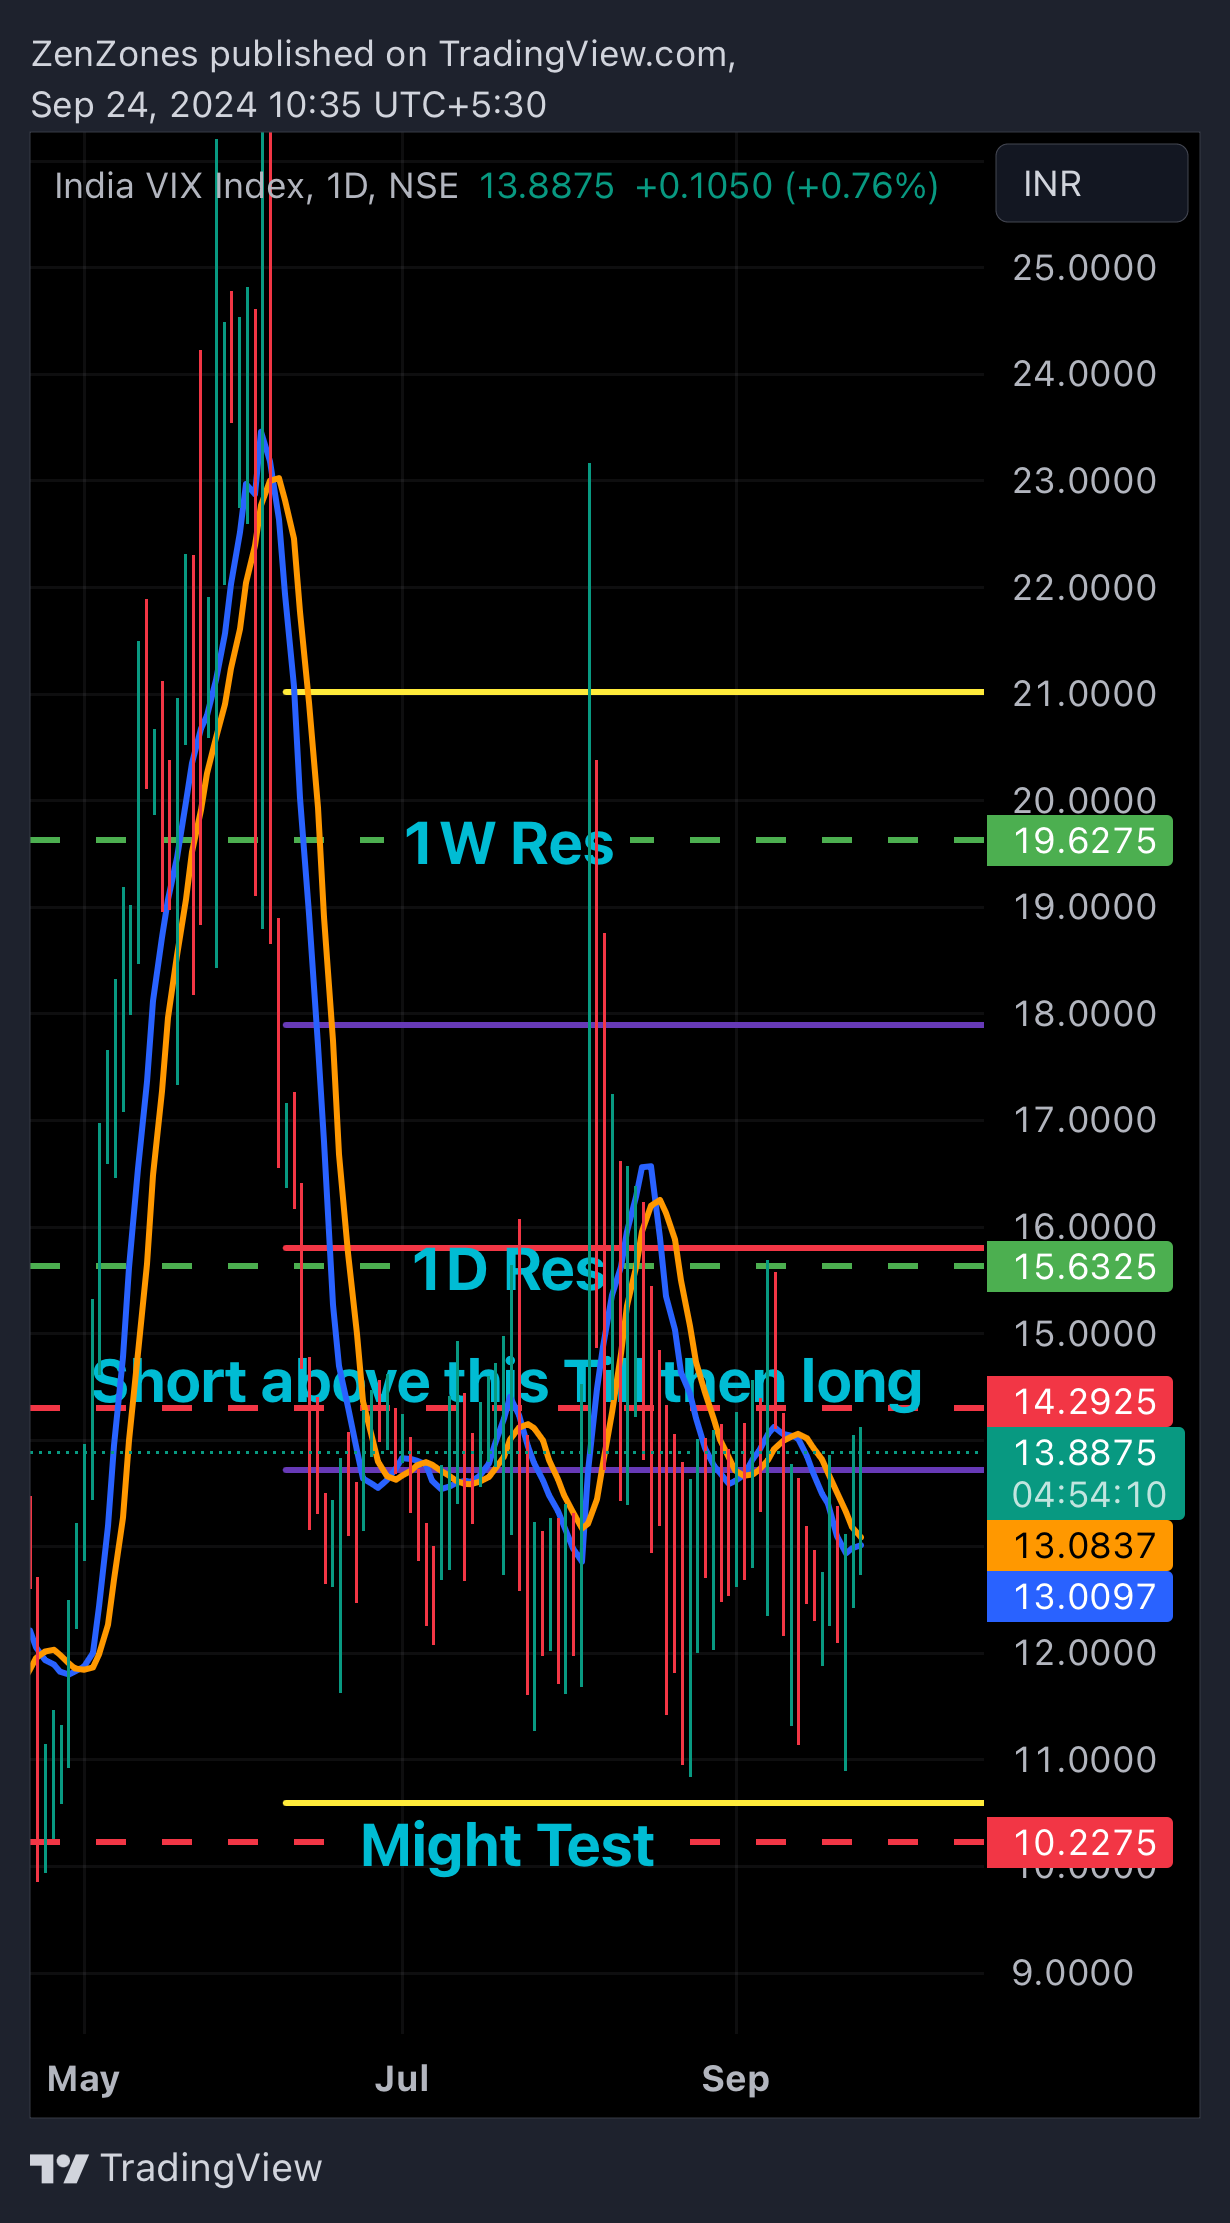
Task: Click the 18.0000 price axis label
Action: pos(1085,1014)
